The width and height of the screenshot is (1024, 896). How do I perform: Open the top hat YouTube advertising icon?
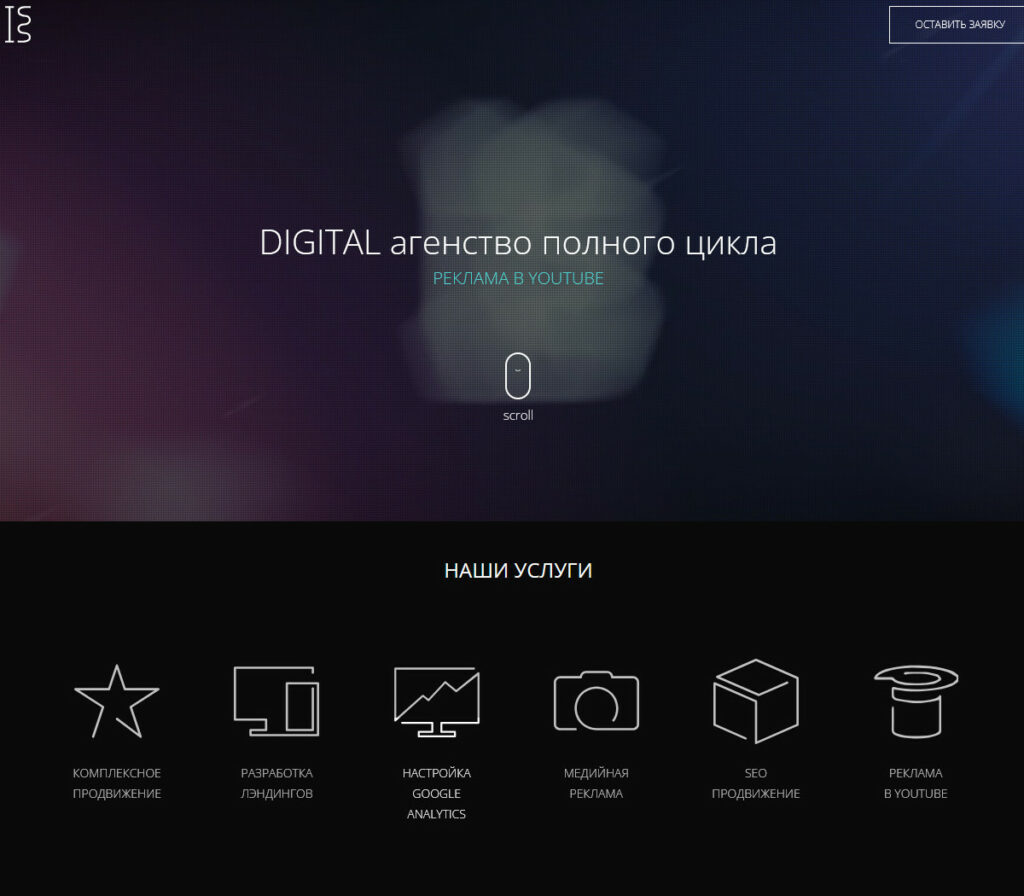(x=916, y=701)
